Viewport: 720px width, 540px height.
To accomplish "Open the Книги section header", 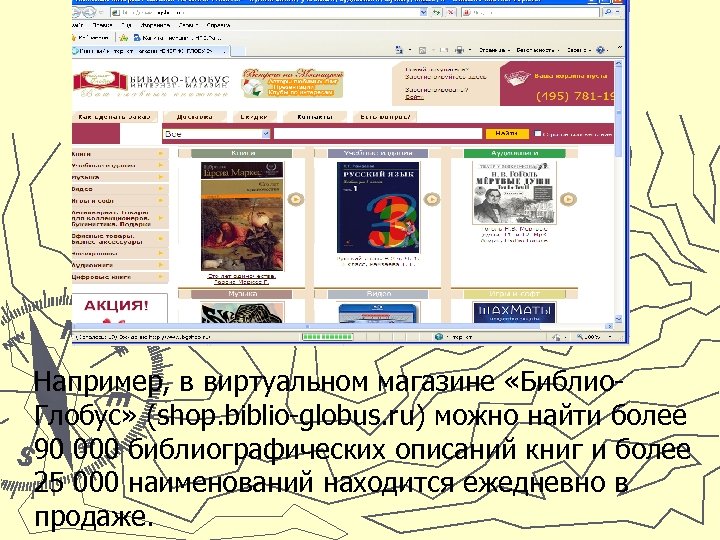I will click(x=242, y=153).
